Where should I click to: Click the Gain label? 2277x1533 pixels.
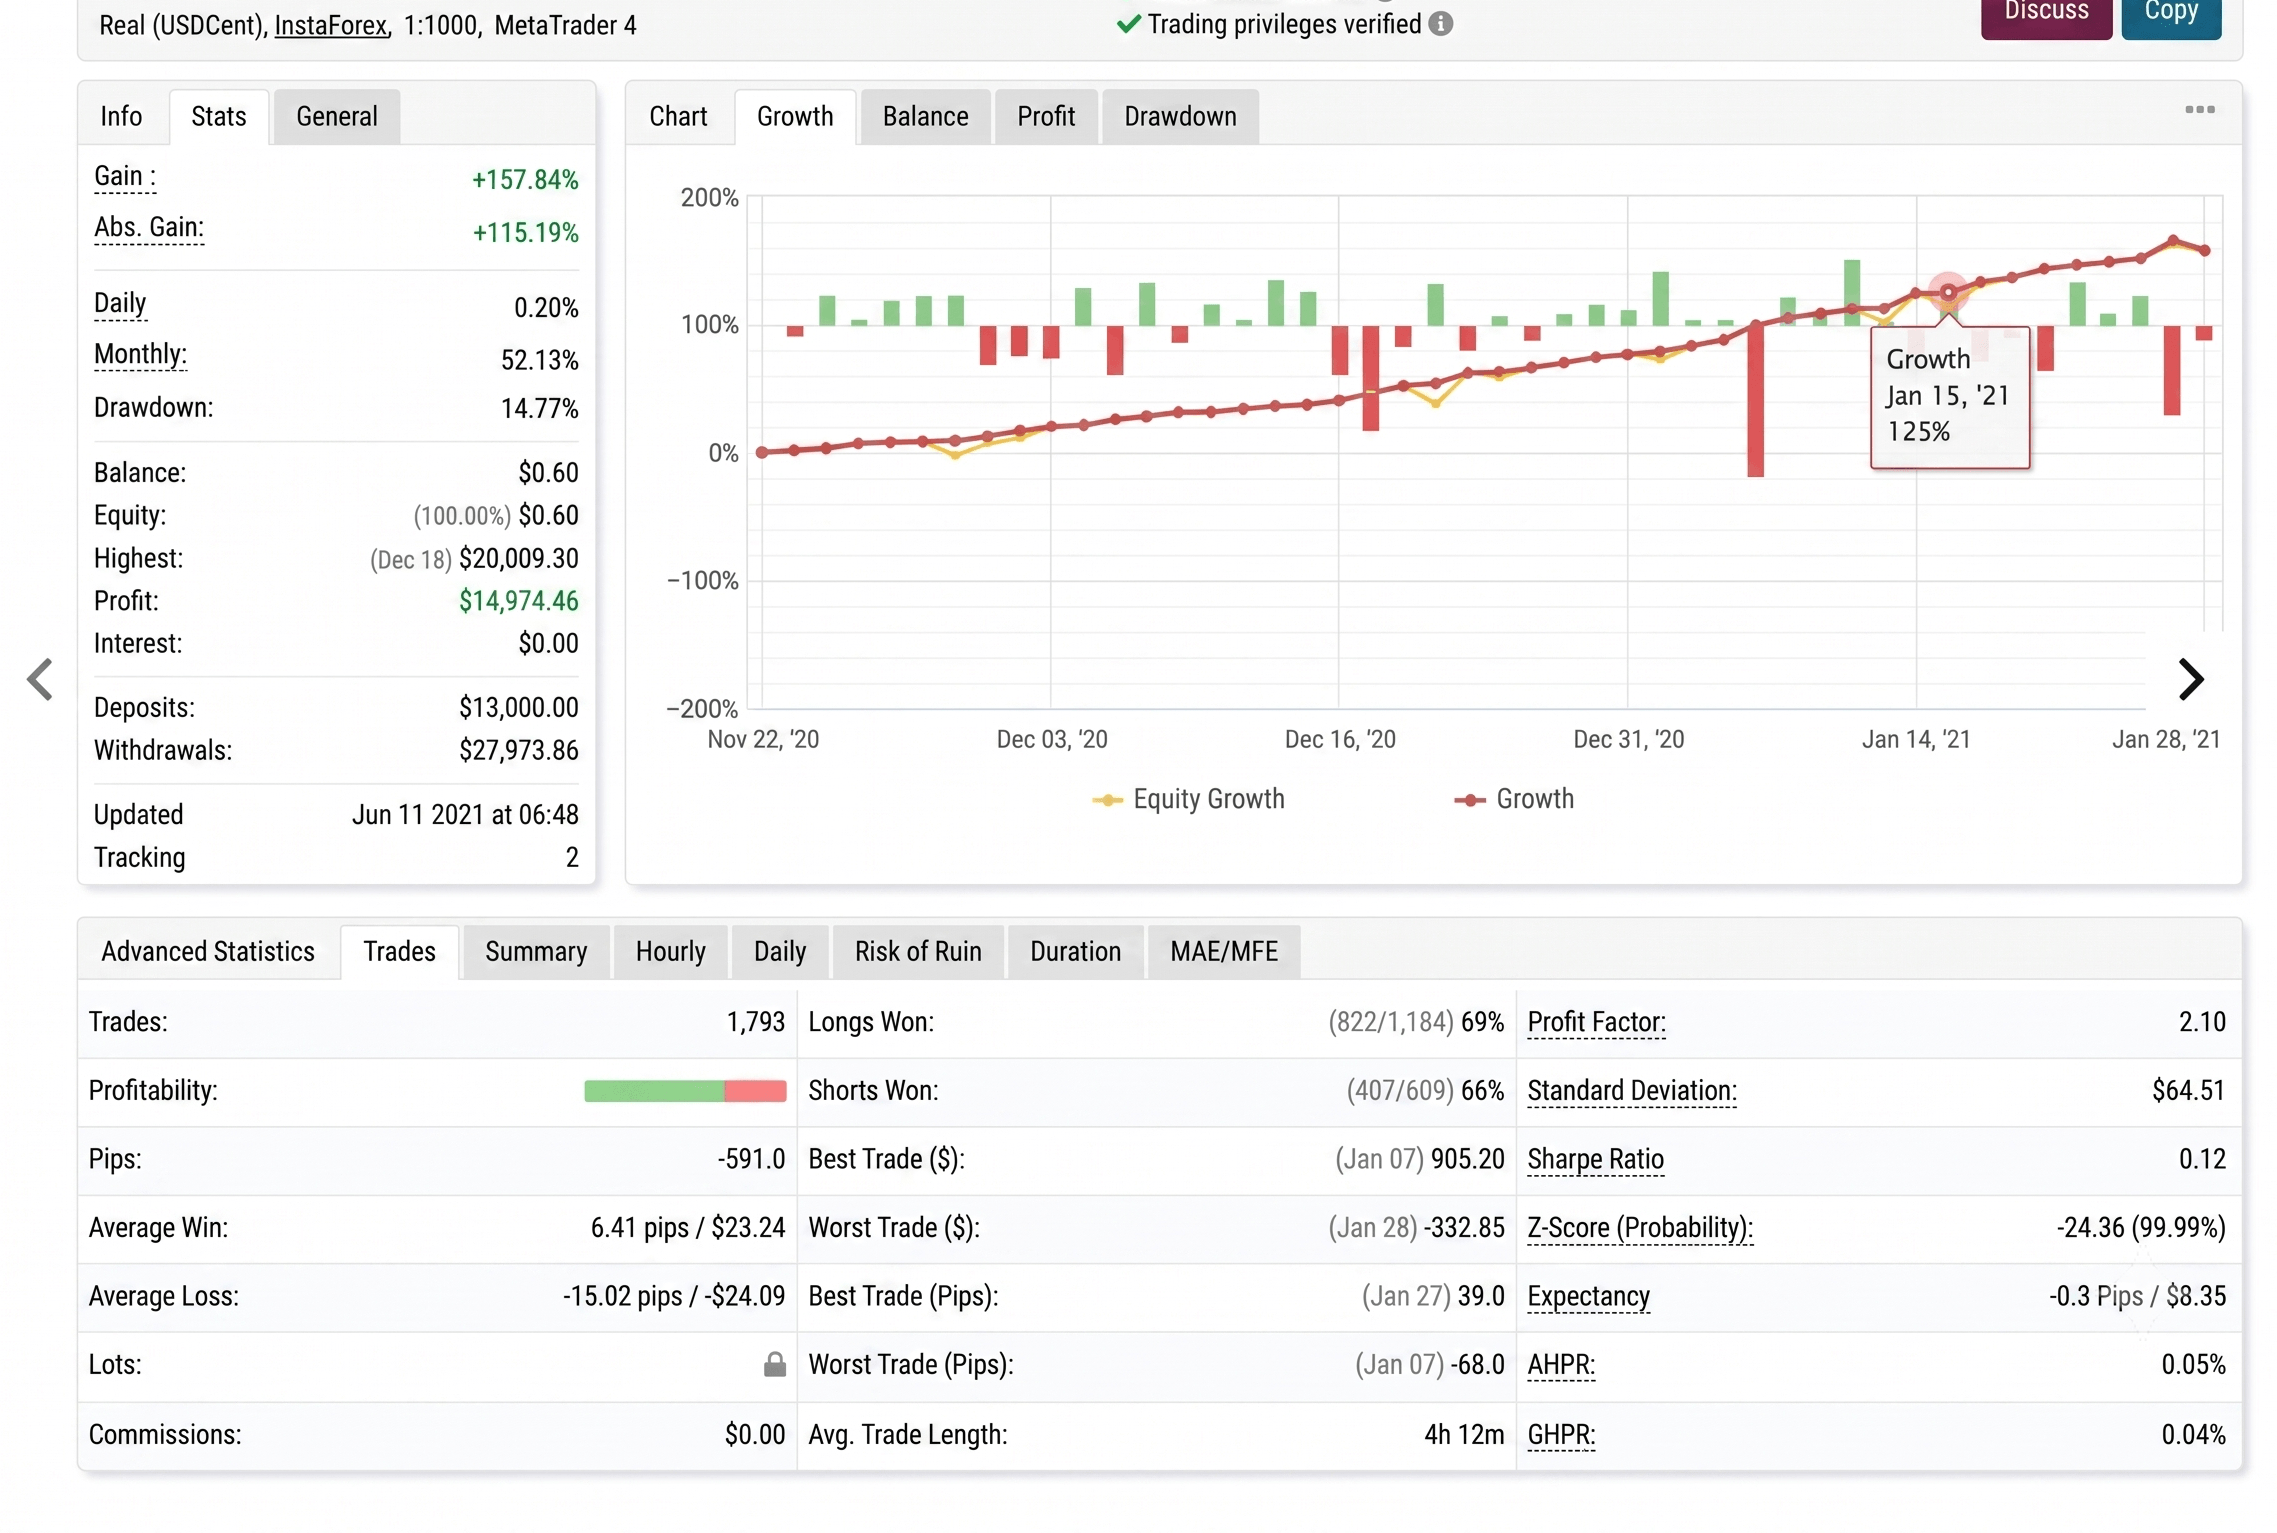click(x=124, y=177)
